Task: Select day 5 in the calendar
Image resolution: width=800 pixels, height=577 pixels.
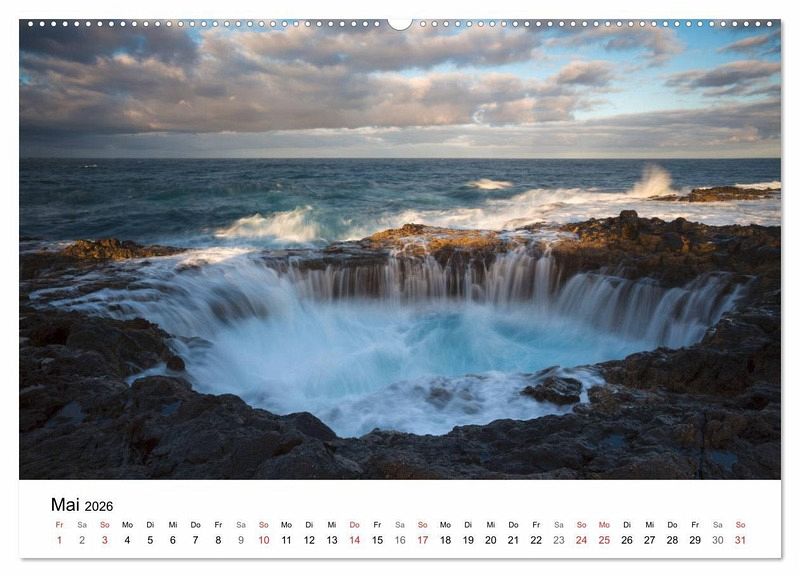Action: pos(150,540)
